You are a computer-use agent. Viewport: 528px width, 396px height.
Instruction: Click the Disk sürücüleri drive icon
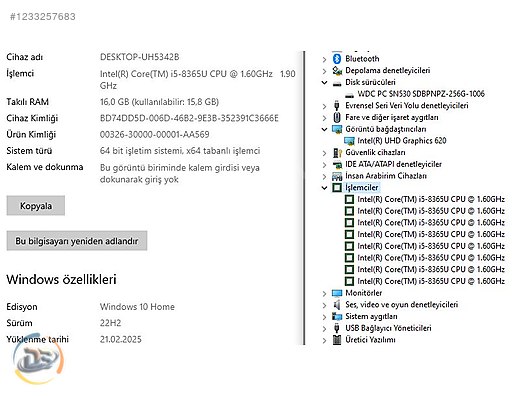click(x=337, y=83)
